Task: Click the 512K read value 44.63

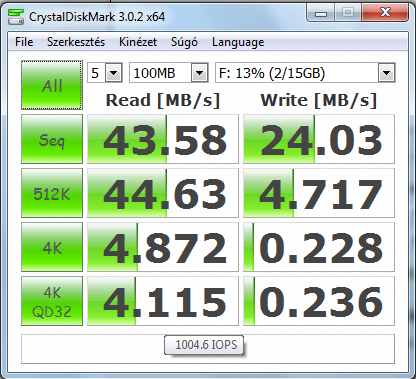Action: pos(163,193)
